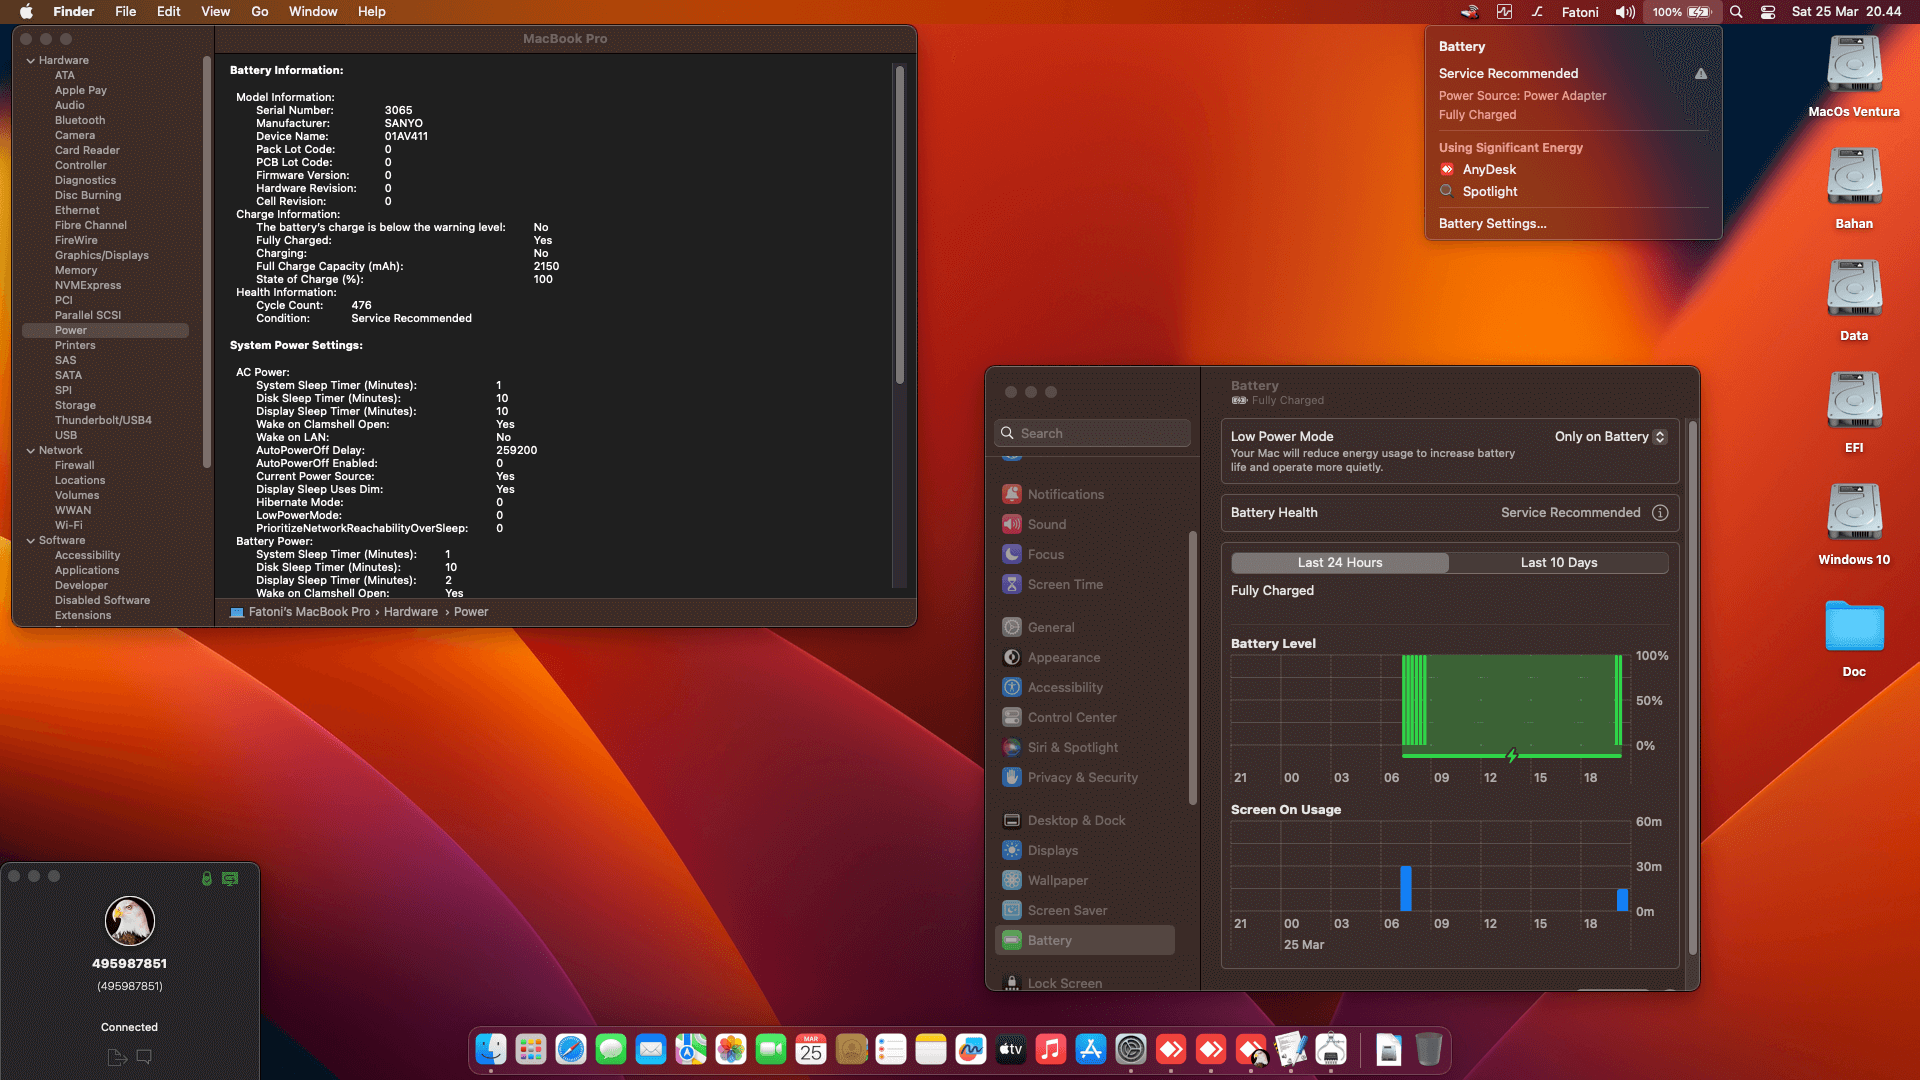The image size is (1920, 1080).
Task: Select the Last 24 Hours tab
Action: (x=1340, y=562)
